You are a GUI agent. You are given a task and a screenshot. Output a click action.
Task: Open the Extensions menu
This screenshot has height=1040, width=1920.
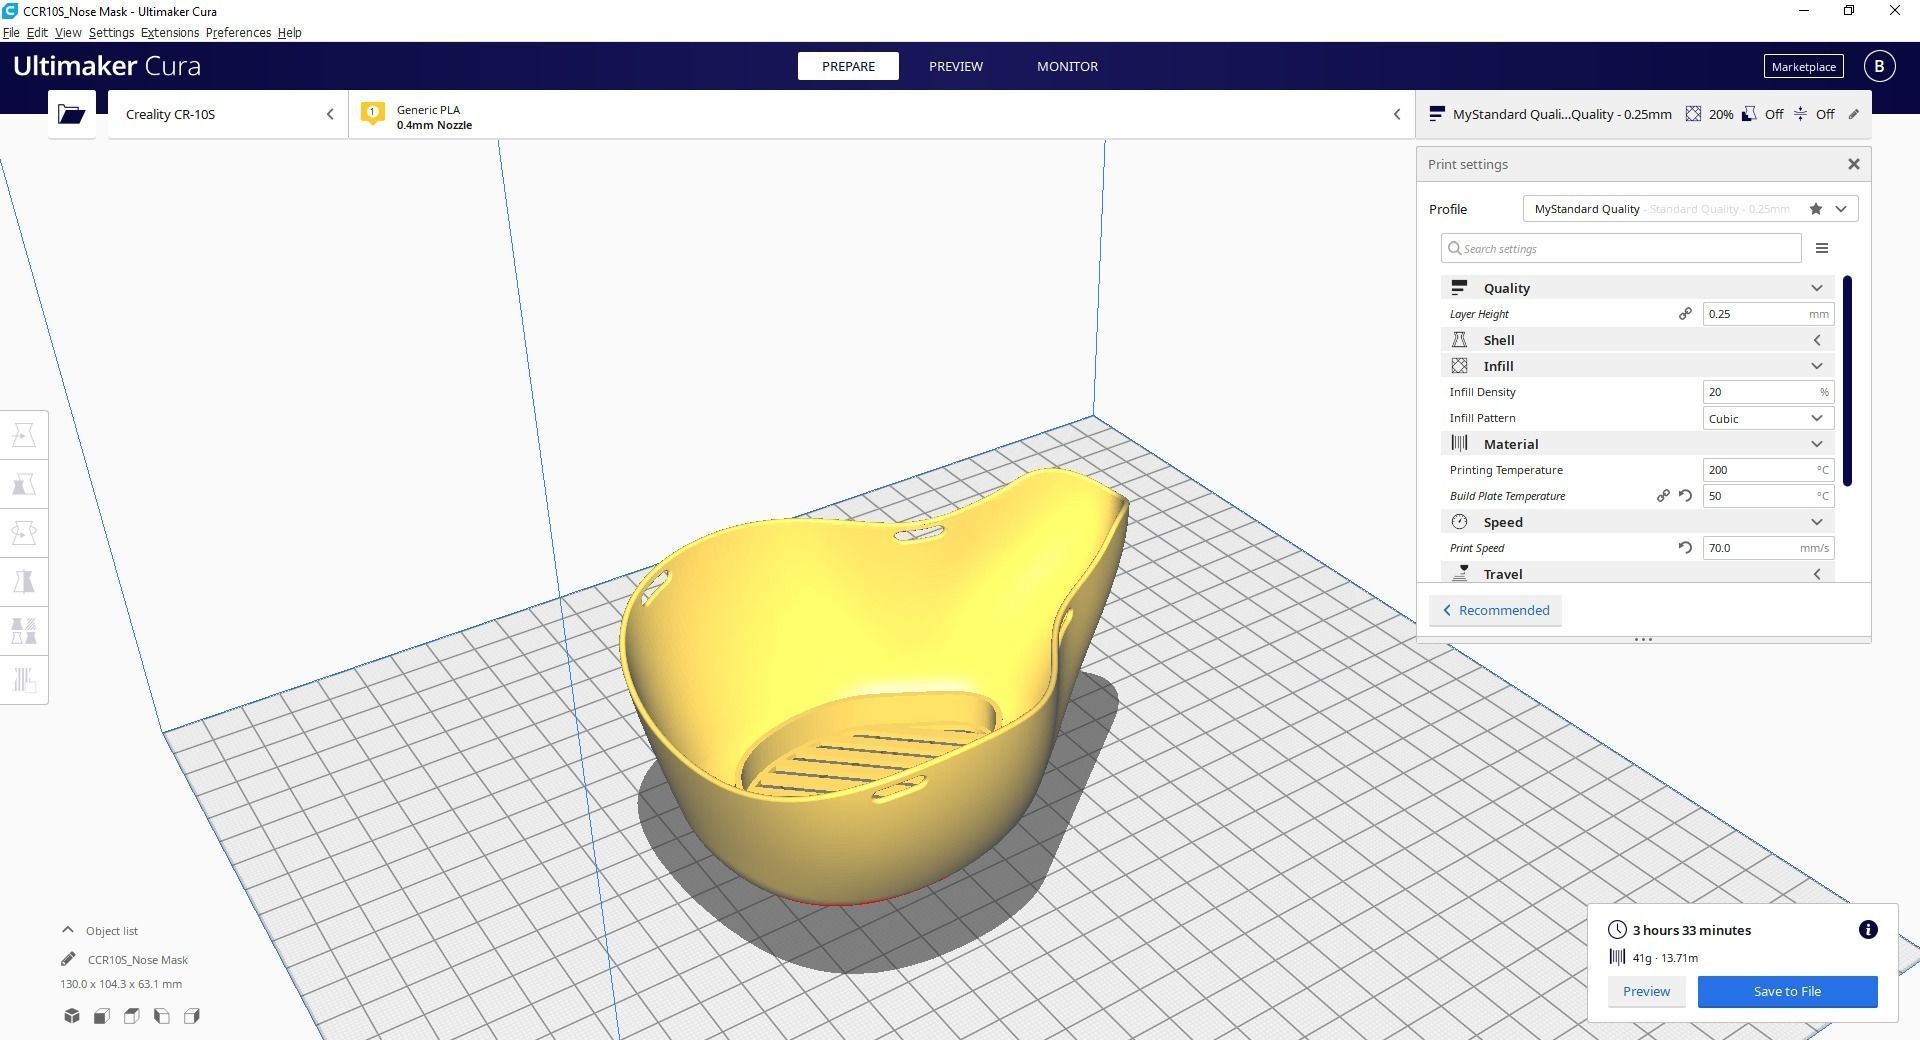(x=170, y=32)
